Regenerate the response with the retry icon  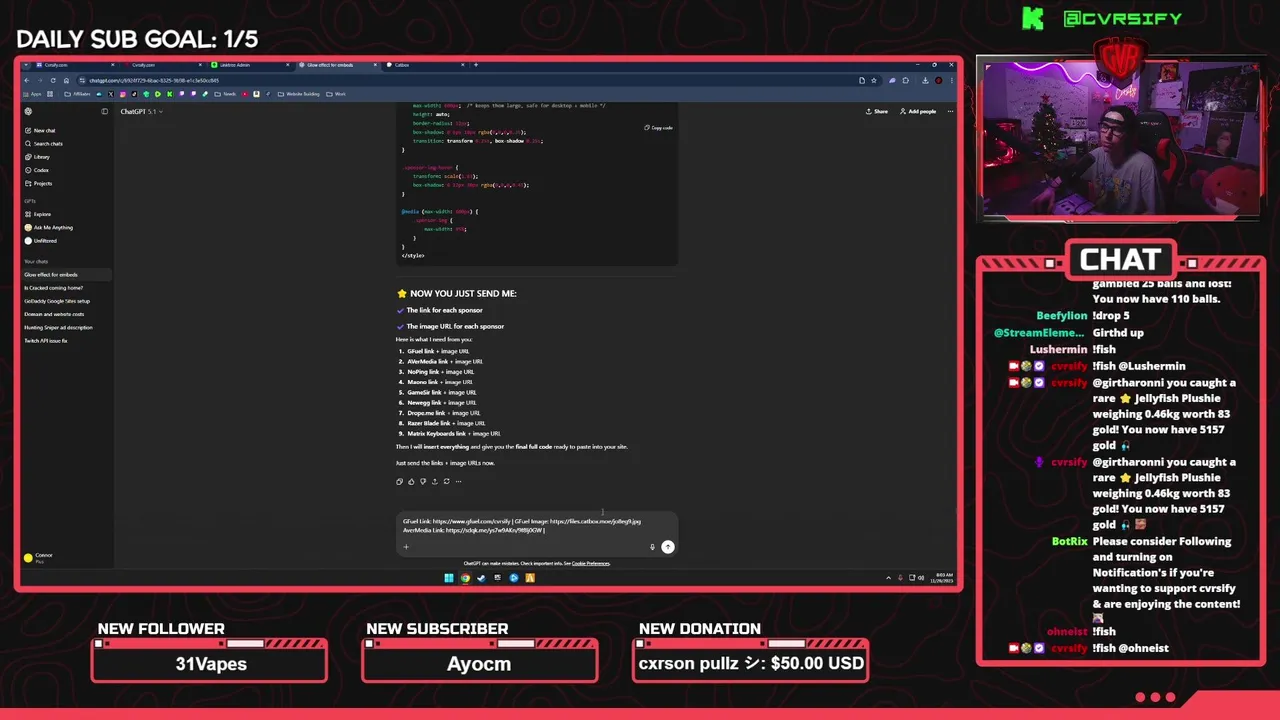pyautogui.click(x=447, y=481)
